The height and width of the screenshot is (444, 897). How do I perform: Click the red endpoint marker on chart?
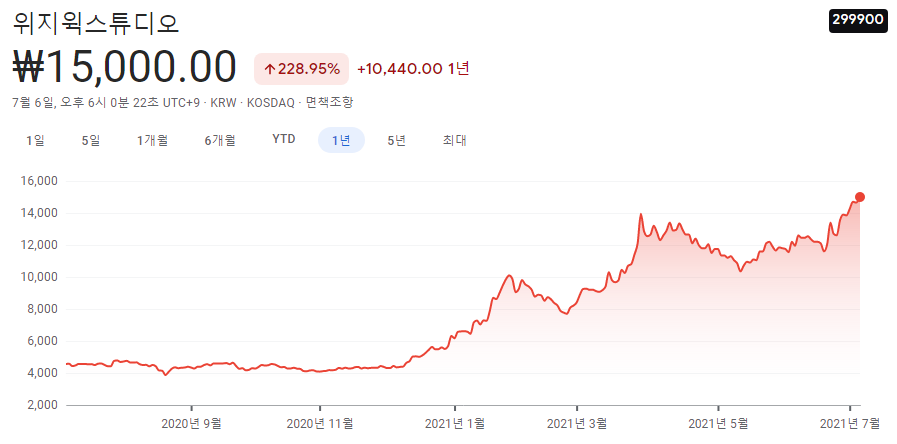coord(859,197)
